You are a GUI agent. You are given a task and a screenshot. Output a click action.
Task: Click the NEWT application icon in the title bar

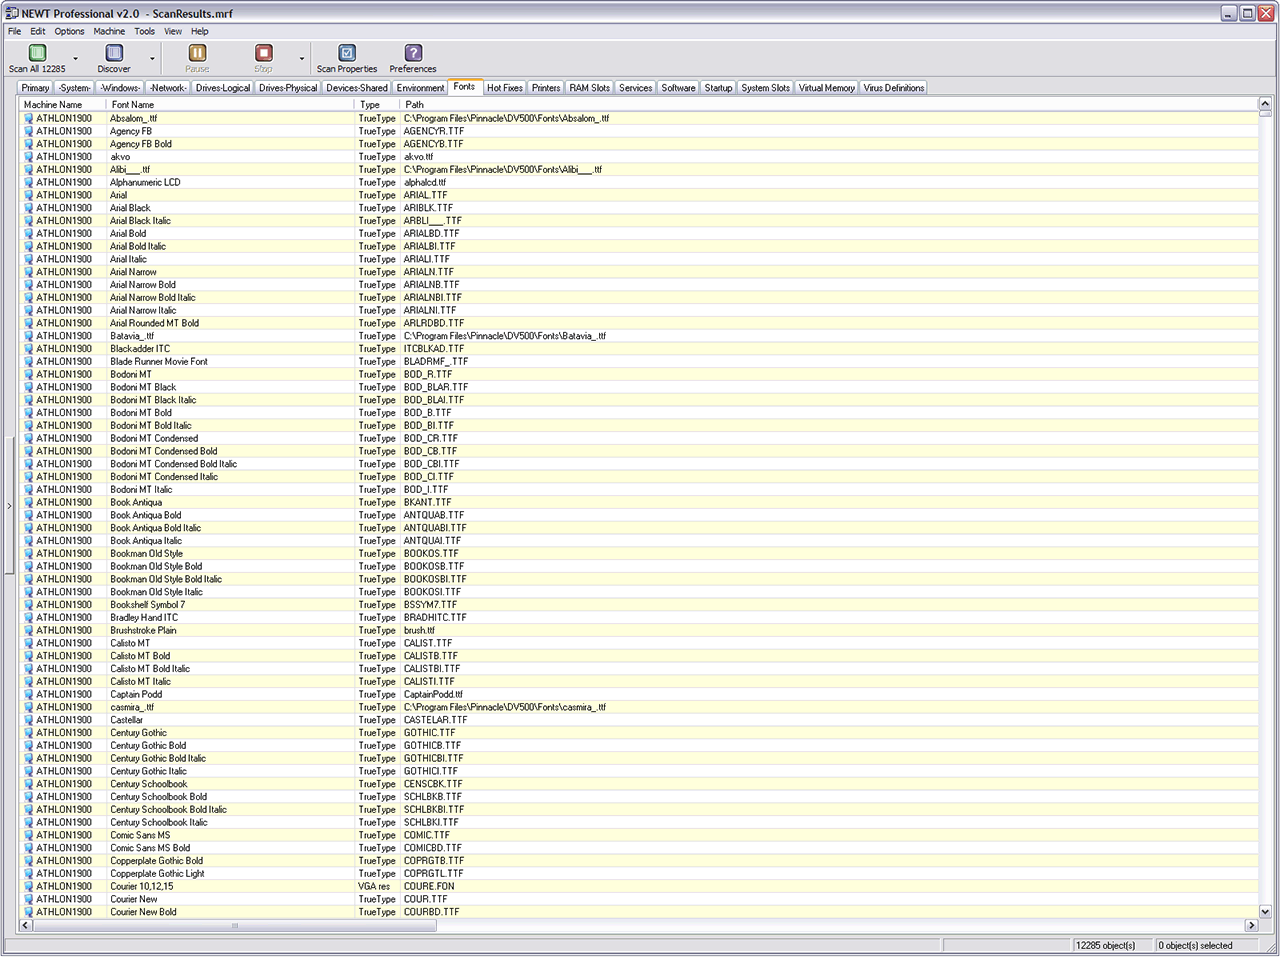coord(12,14)
